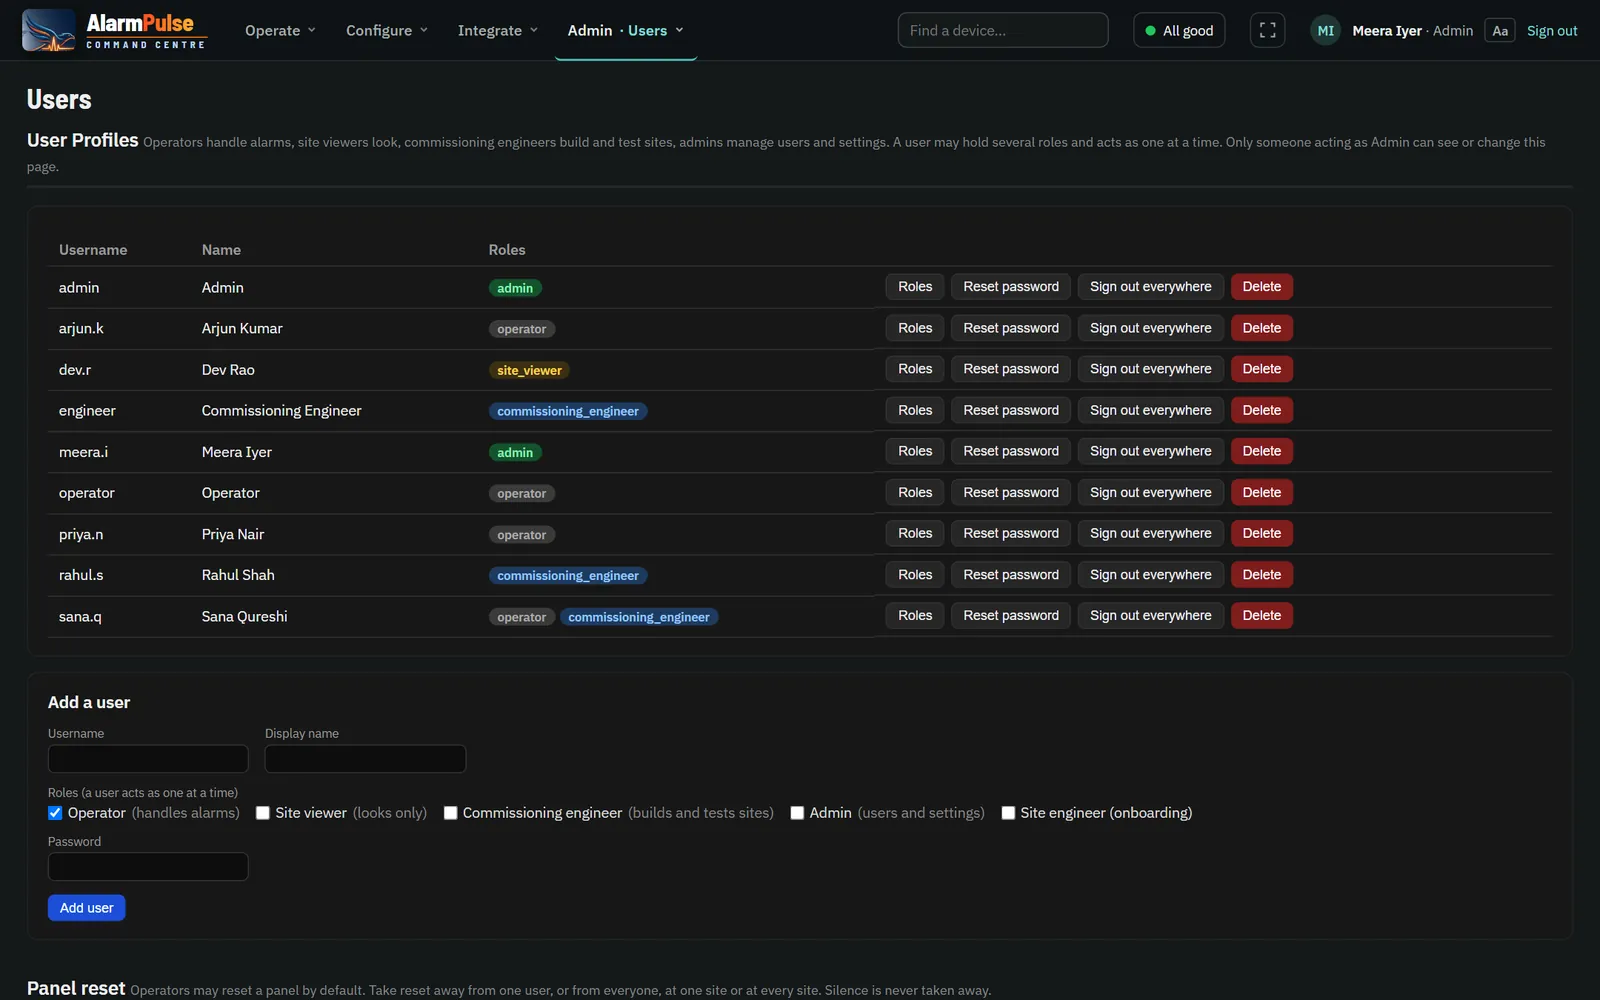This screenshot has height=1000, width=1600.
Task: Check the Site engineer (onboarding) checkbox
Action: click(x=1008, y=813)
